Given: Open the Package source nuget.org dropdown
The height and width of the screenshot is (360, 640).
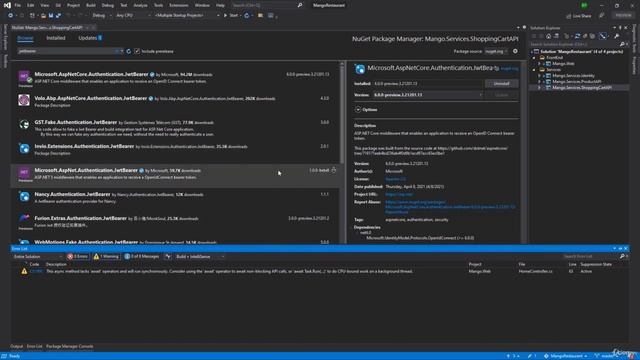Looking at the screenshot, I should pyautogui.click(x=496, y=51).
